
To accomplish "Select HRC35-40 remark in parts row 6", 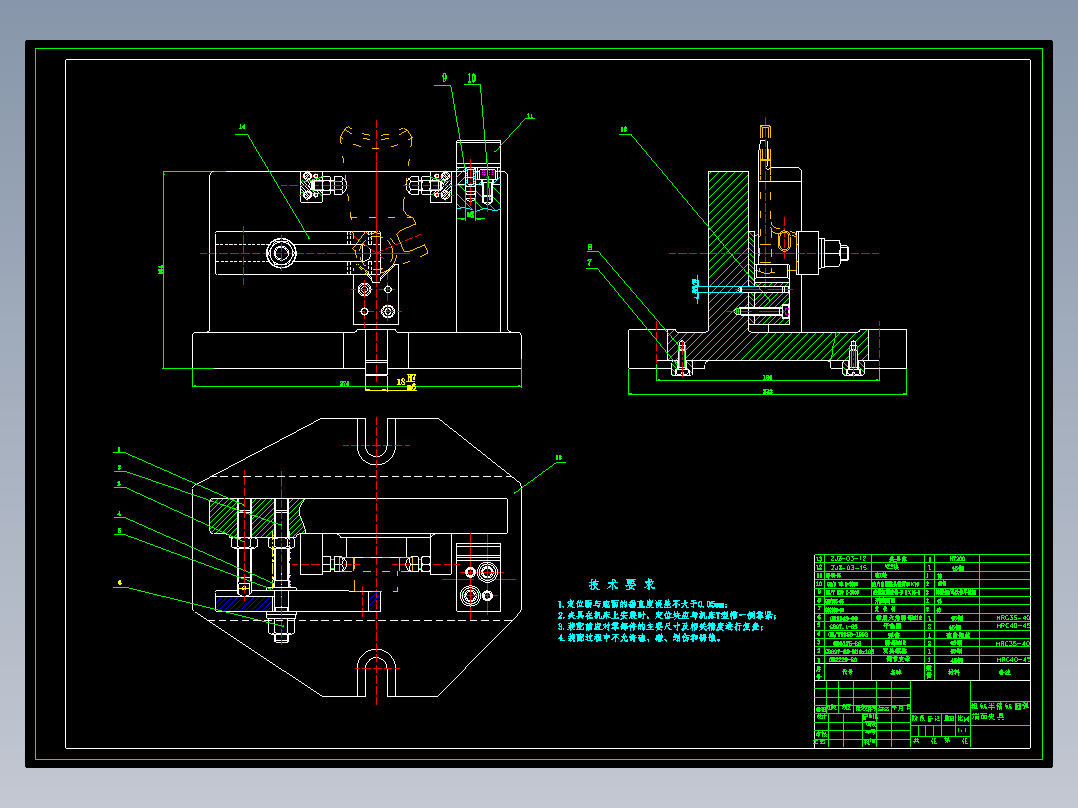I will [1013, 618].
